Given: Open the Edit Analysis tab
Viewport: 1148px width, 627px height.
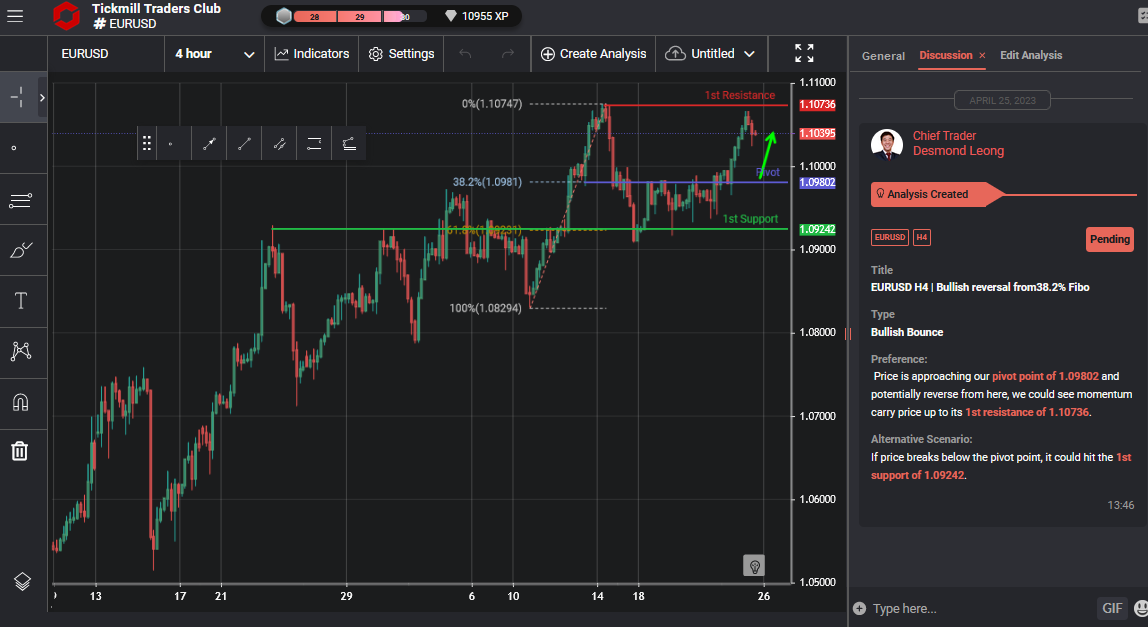Looking at the screenshot, I should tap(1031, 55).
